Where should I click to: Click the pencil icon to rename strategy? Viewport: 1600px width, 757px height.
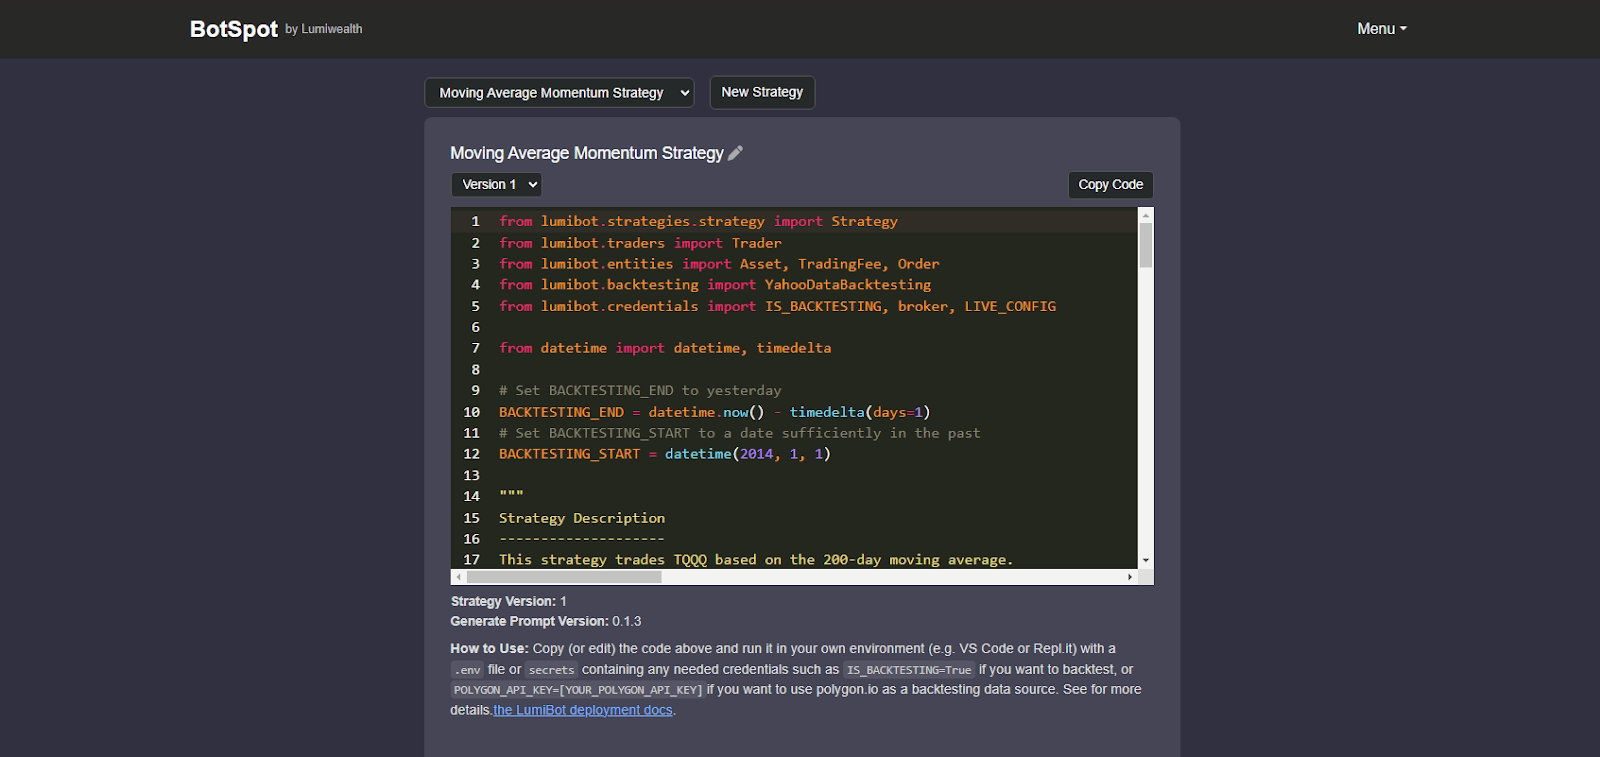(x=735, y=153)
